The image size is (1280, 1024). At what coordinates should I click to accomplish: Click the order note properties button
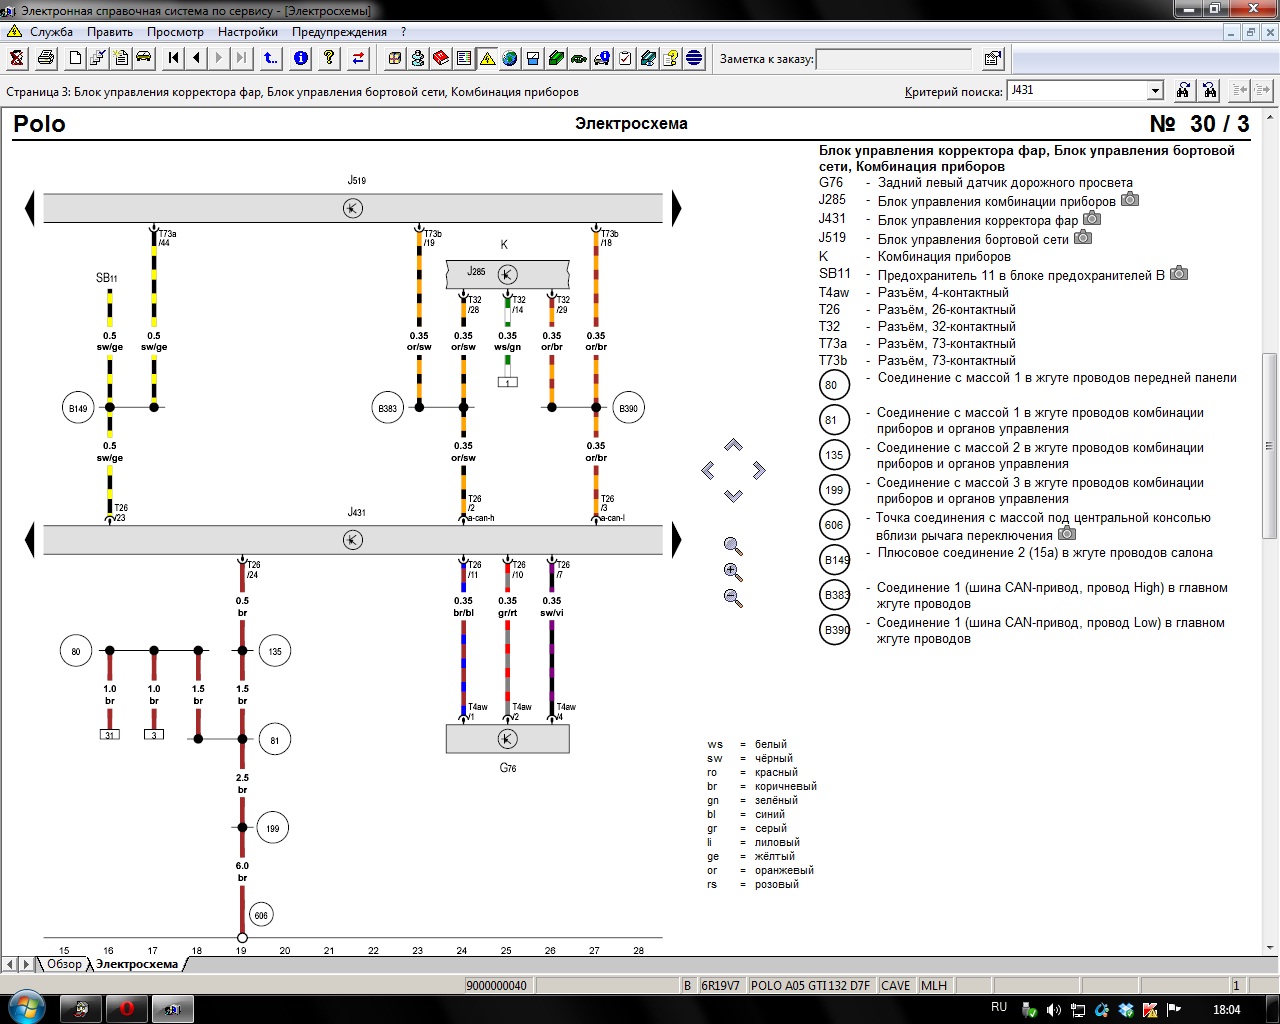coord(992,59)
